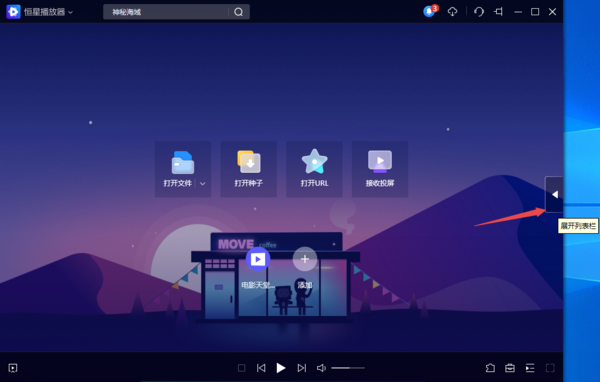600x382 pixels.
Task: Expand the list panel with left arrow
Action: [x=554, y=194]
